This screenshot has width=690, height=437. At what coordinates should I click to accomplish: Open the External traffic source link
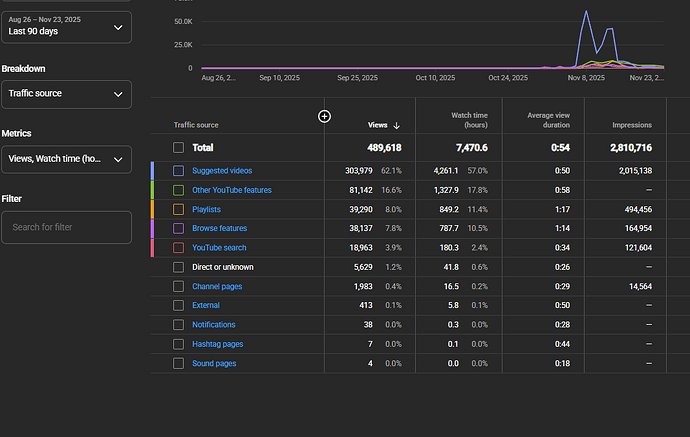[206, 306]
